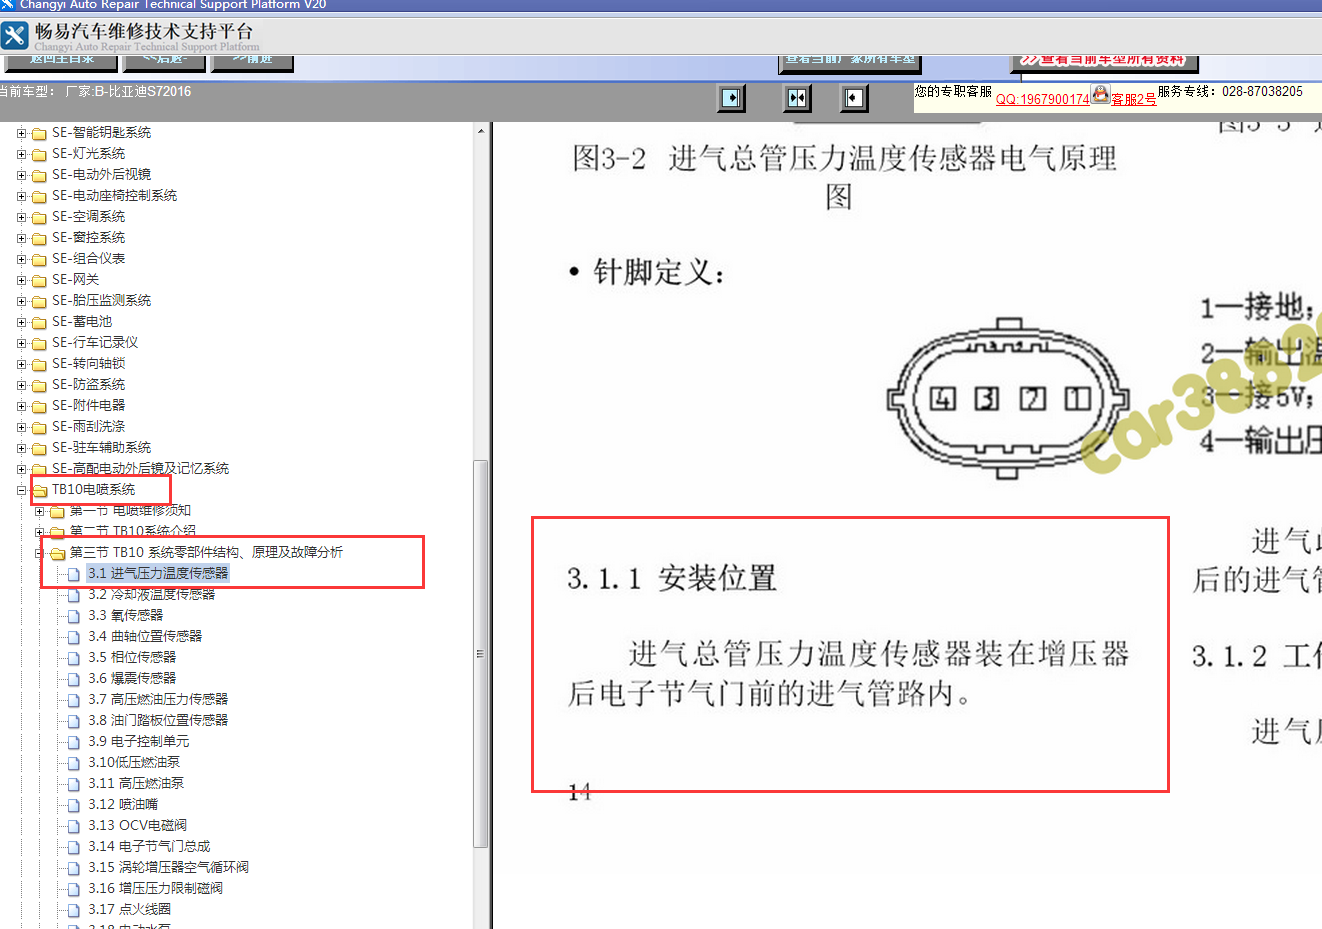Expand the SE-转向轴锁 node
Viewport: 1322px width, 929px height.
coord(21,364)
